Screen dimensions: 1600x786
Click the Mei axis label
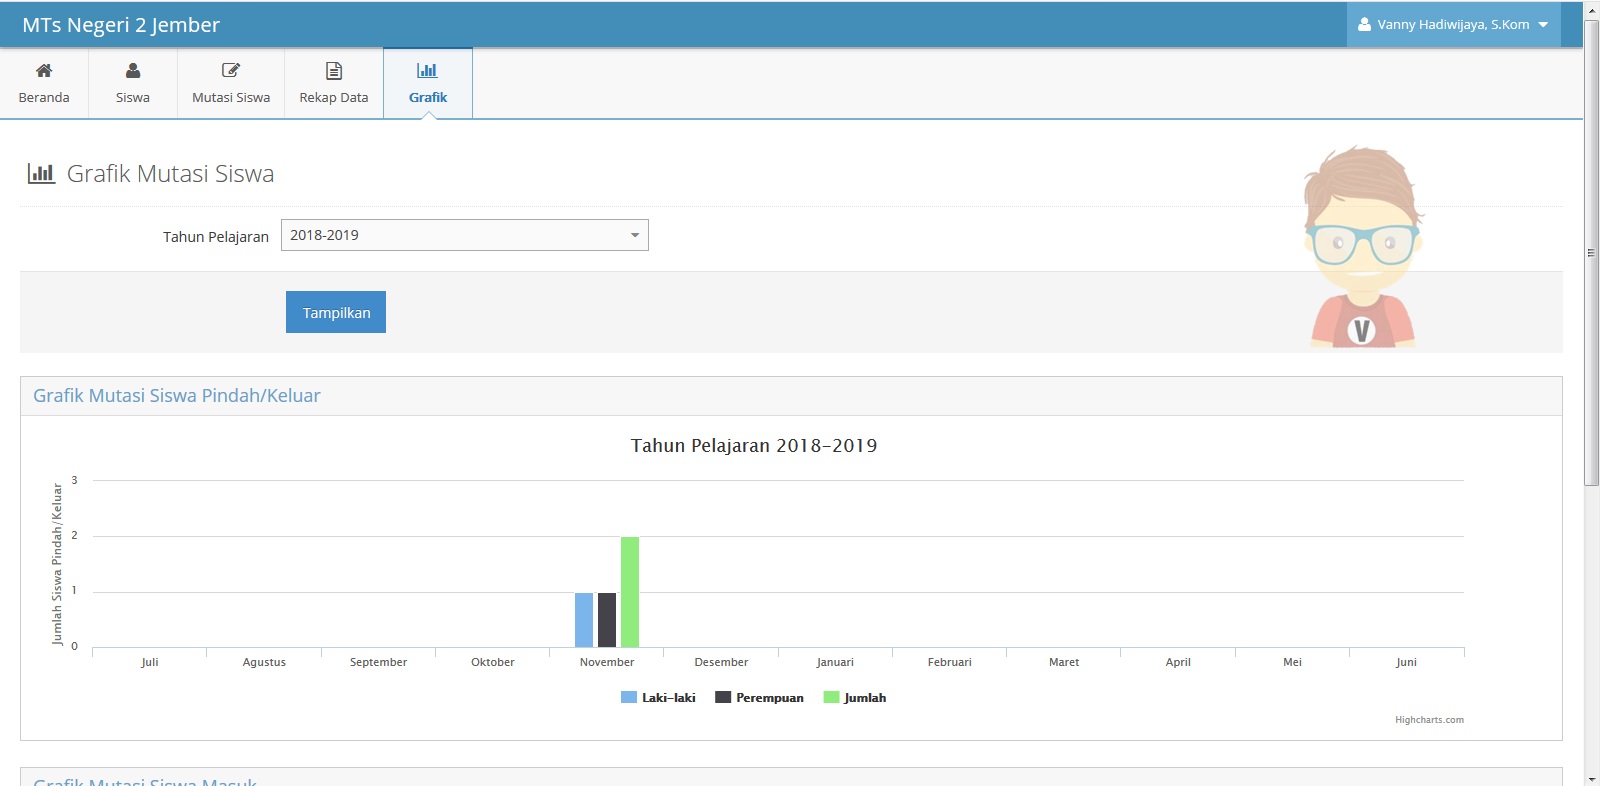coord(1292,662)
